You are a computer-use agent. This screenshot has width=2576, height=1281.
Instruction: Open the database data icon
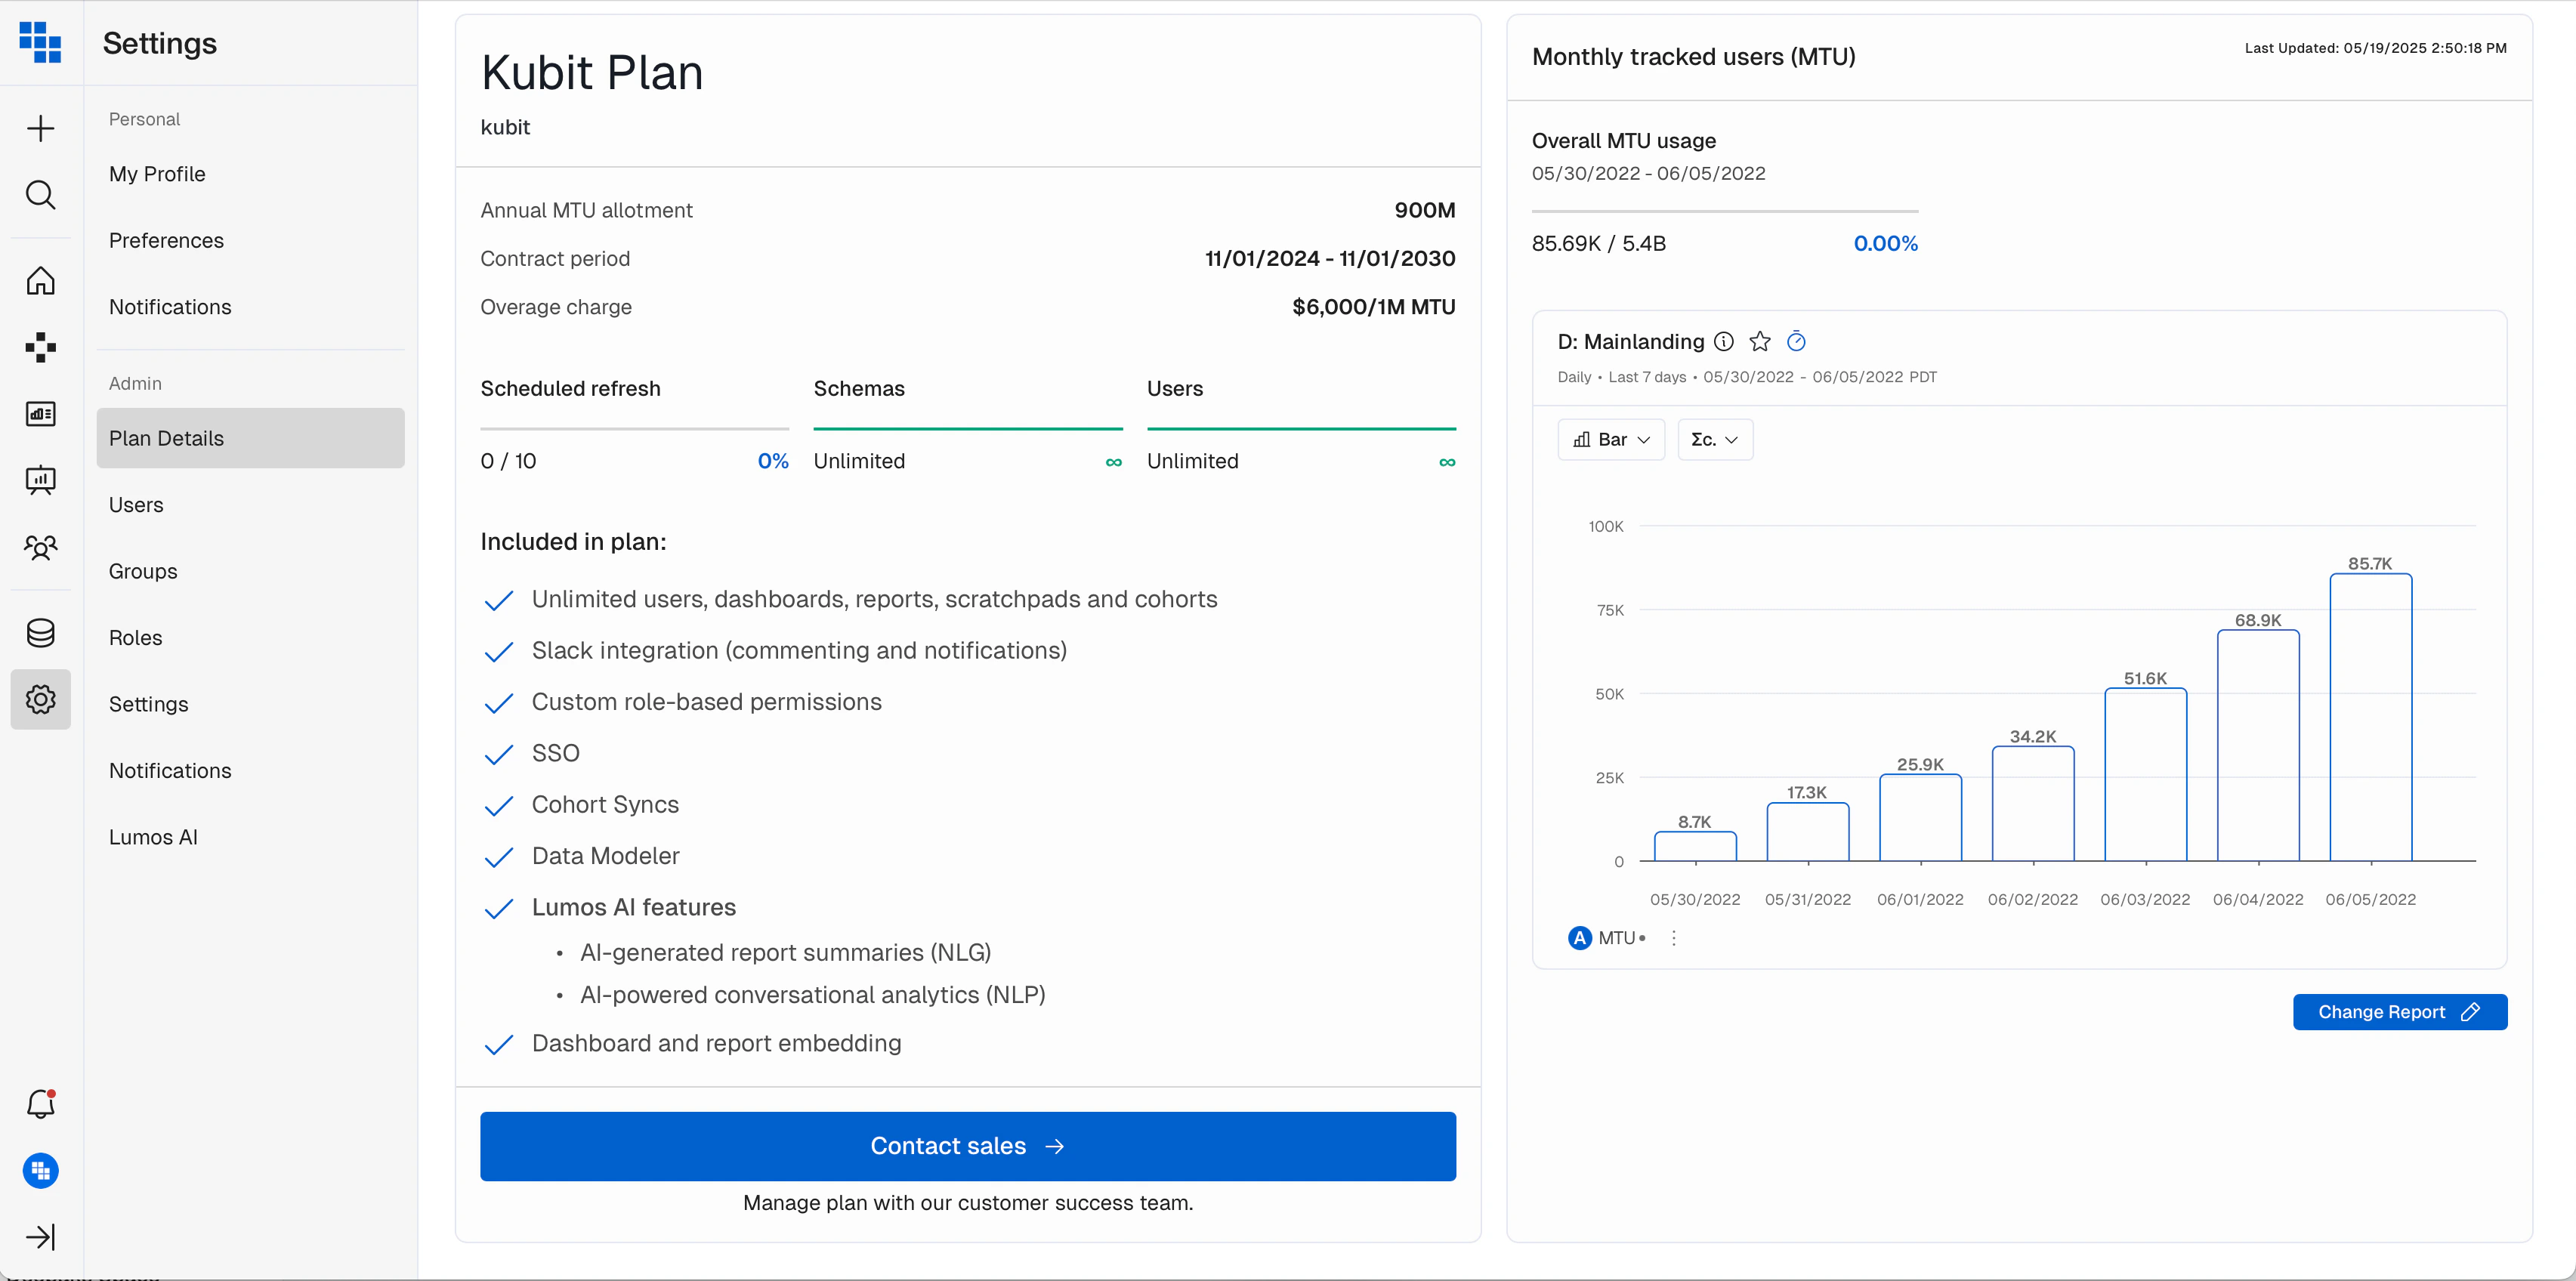pyautogui.click(x=40, y=632)
